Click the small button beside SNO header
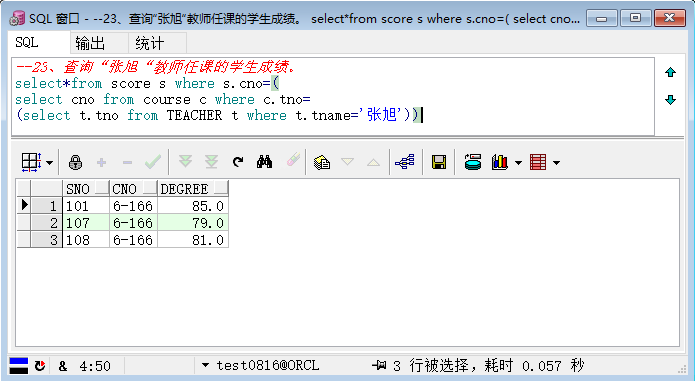The height and width of the screenshot is (381, 695). click(102, 188)
